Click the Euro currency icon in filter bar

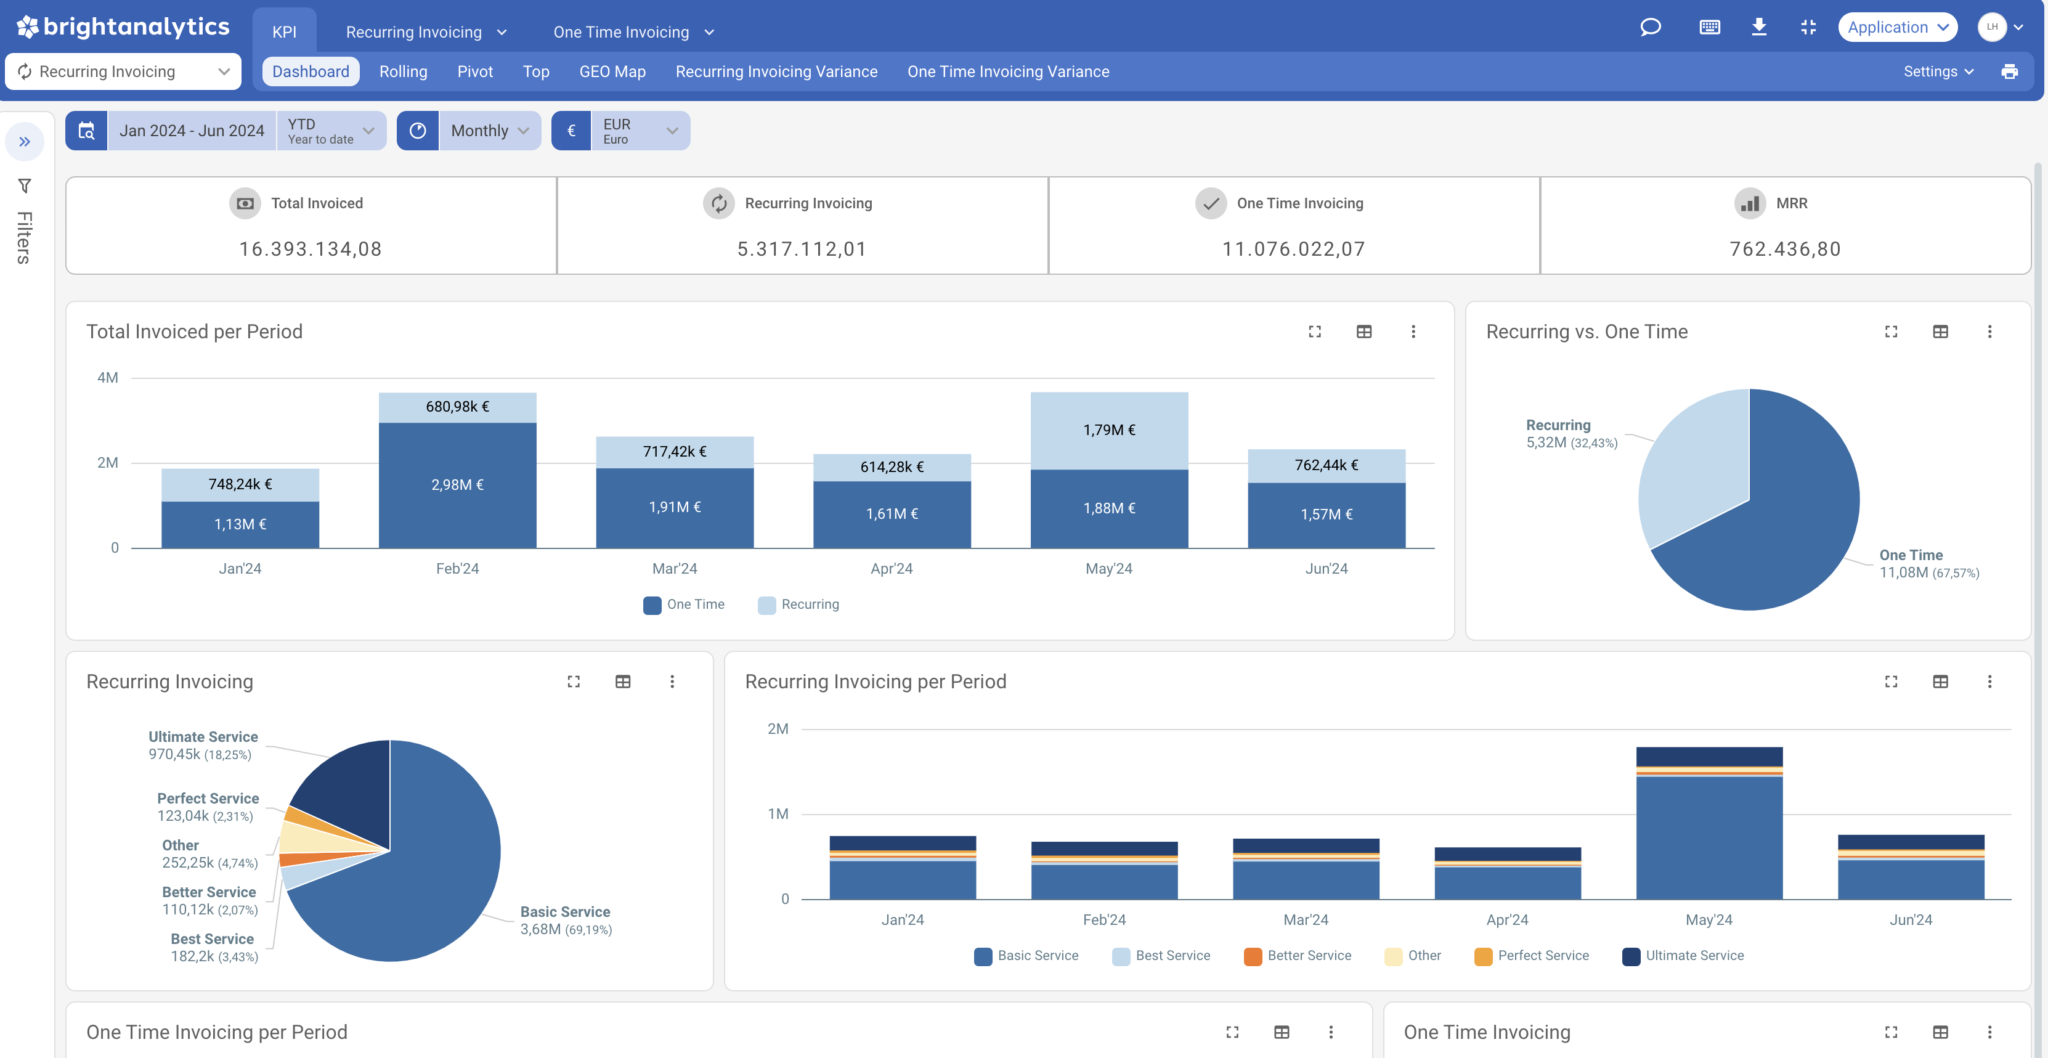coord(571,130)
